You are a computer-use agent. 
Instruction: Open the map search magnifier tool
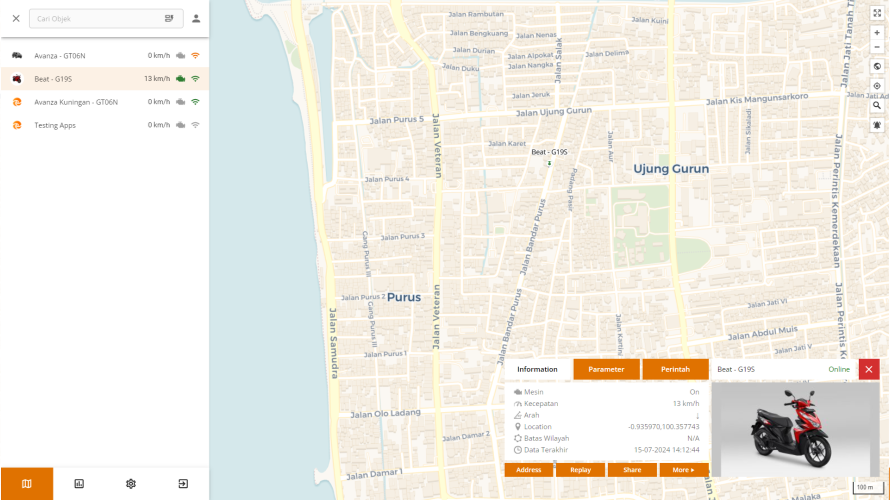pos(877,105)
